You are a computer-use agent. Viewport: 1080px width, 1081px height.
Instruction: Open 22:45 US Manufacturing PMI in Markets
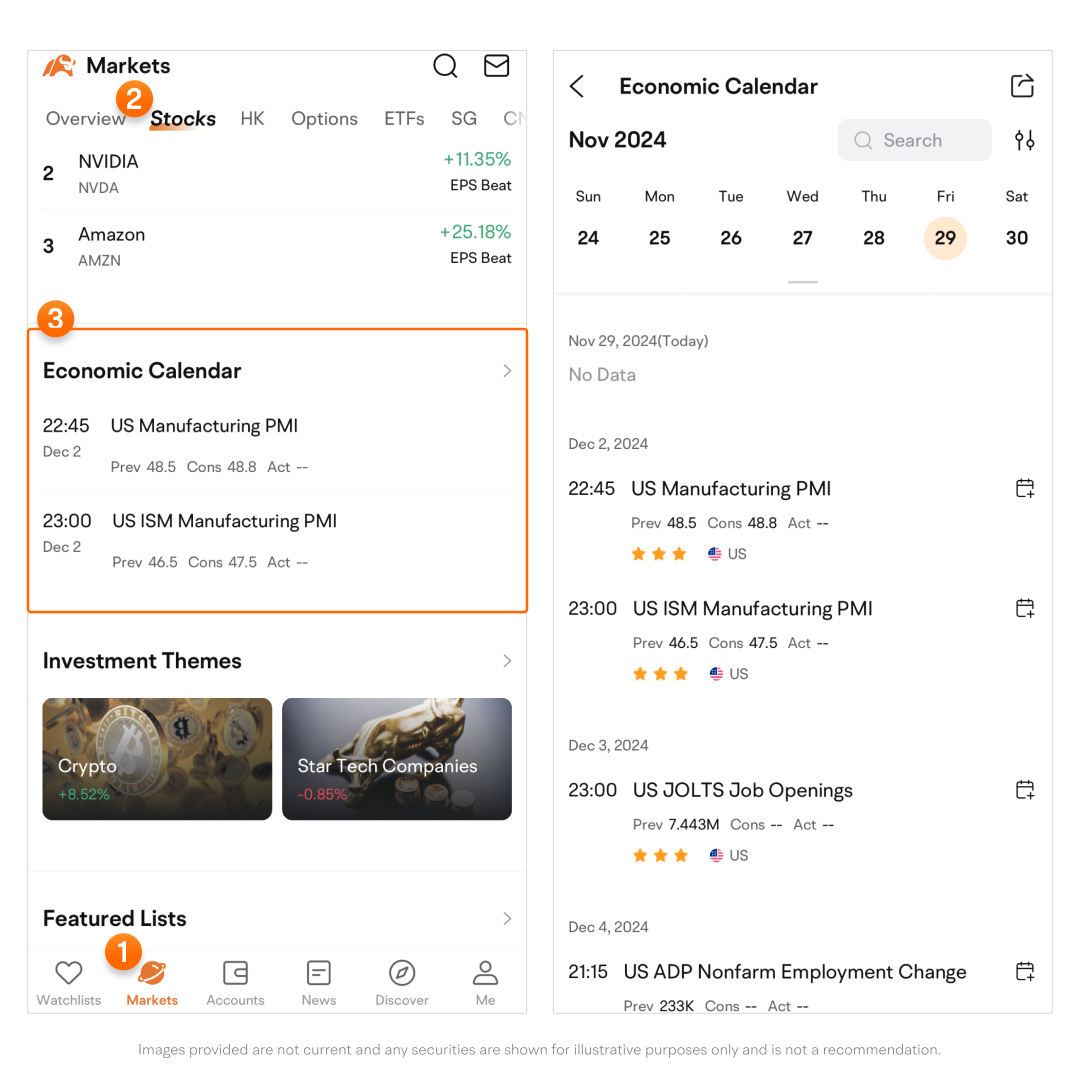[x=277, y=445]
